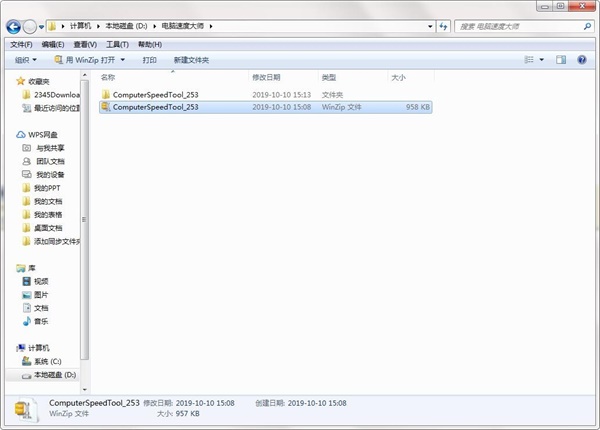Open the address bar history dropdown
Viewport: 600px width, 430px height.
pos(430,26)
